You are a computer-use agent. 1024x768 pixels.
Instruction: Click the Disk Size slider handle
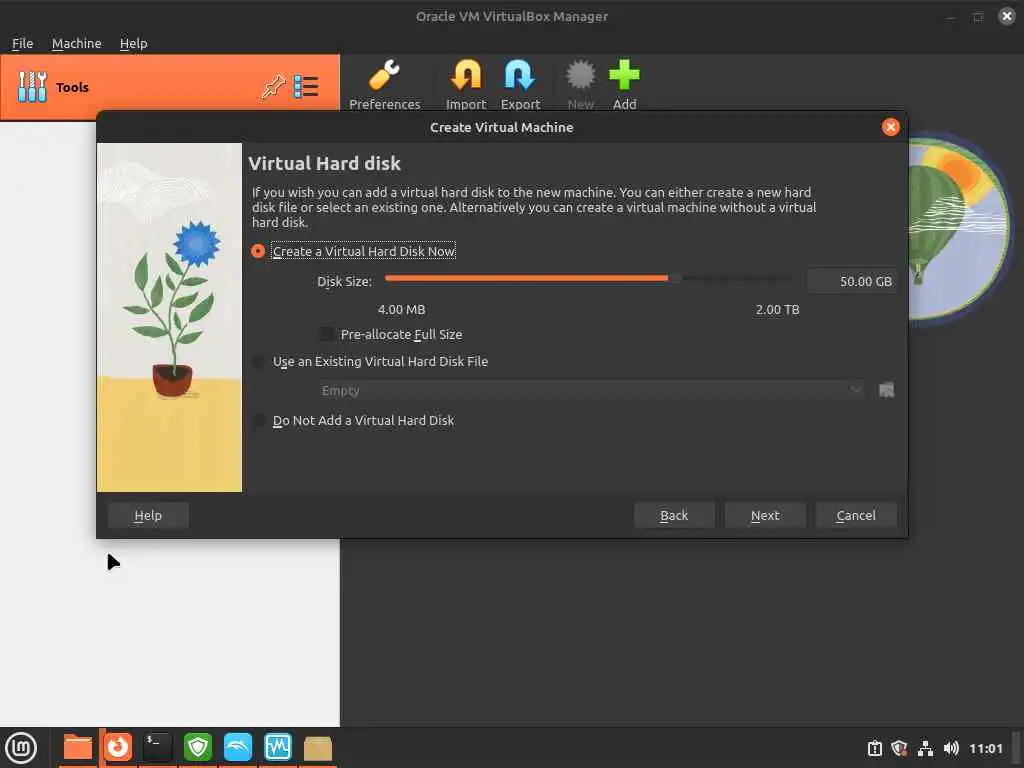pos(675,278)
